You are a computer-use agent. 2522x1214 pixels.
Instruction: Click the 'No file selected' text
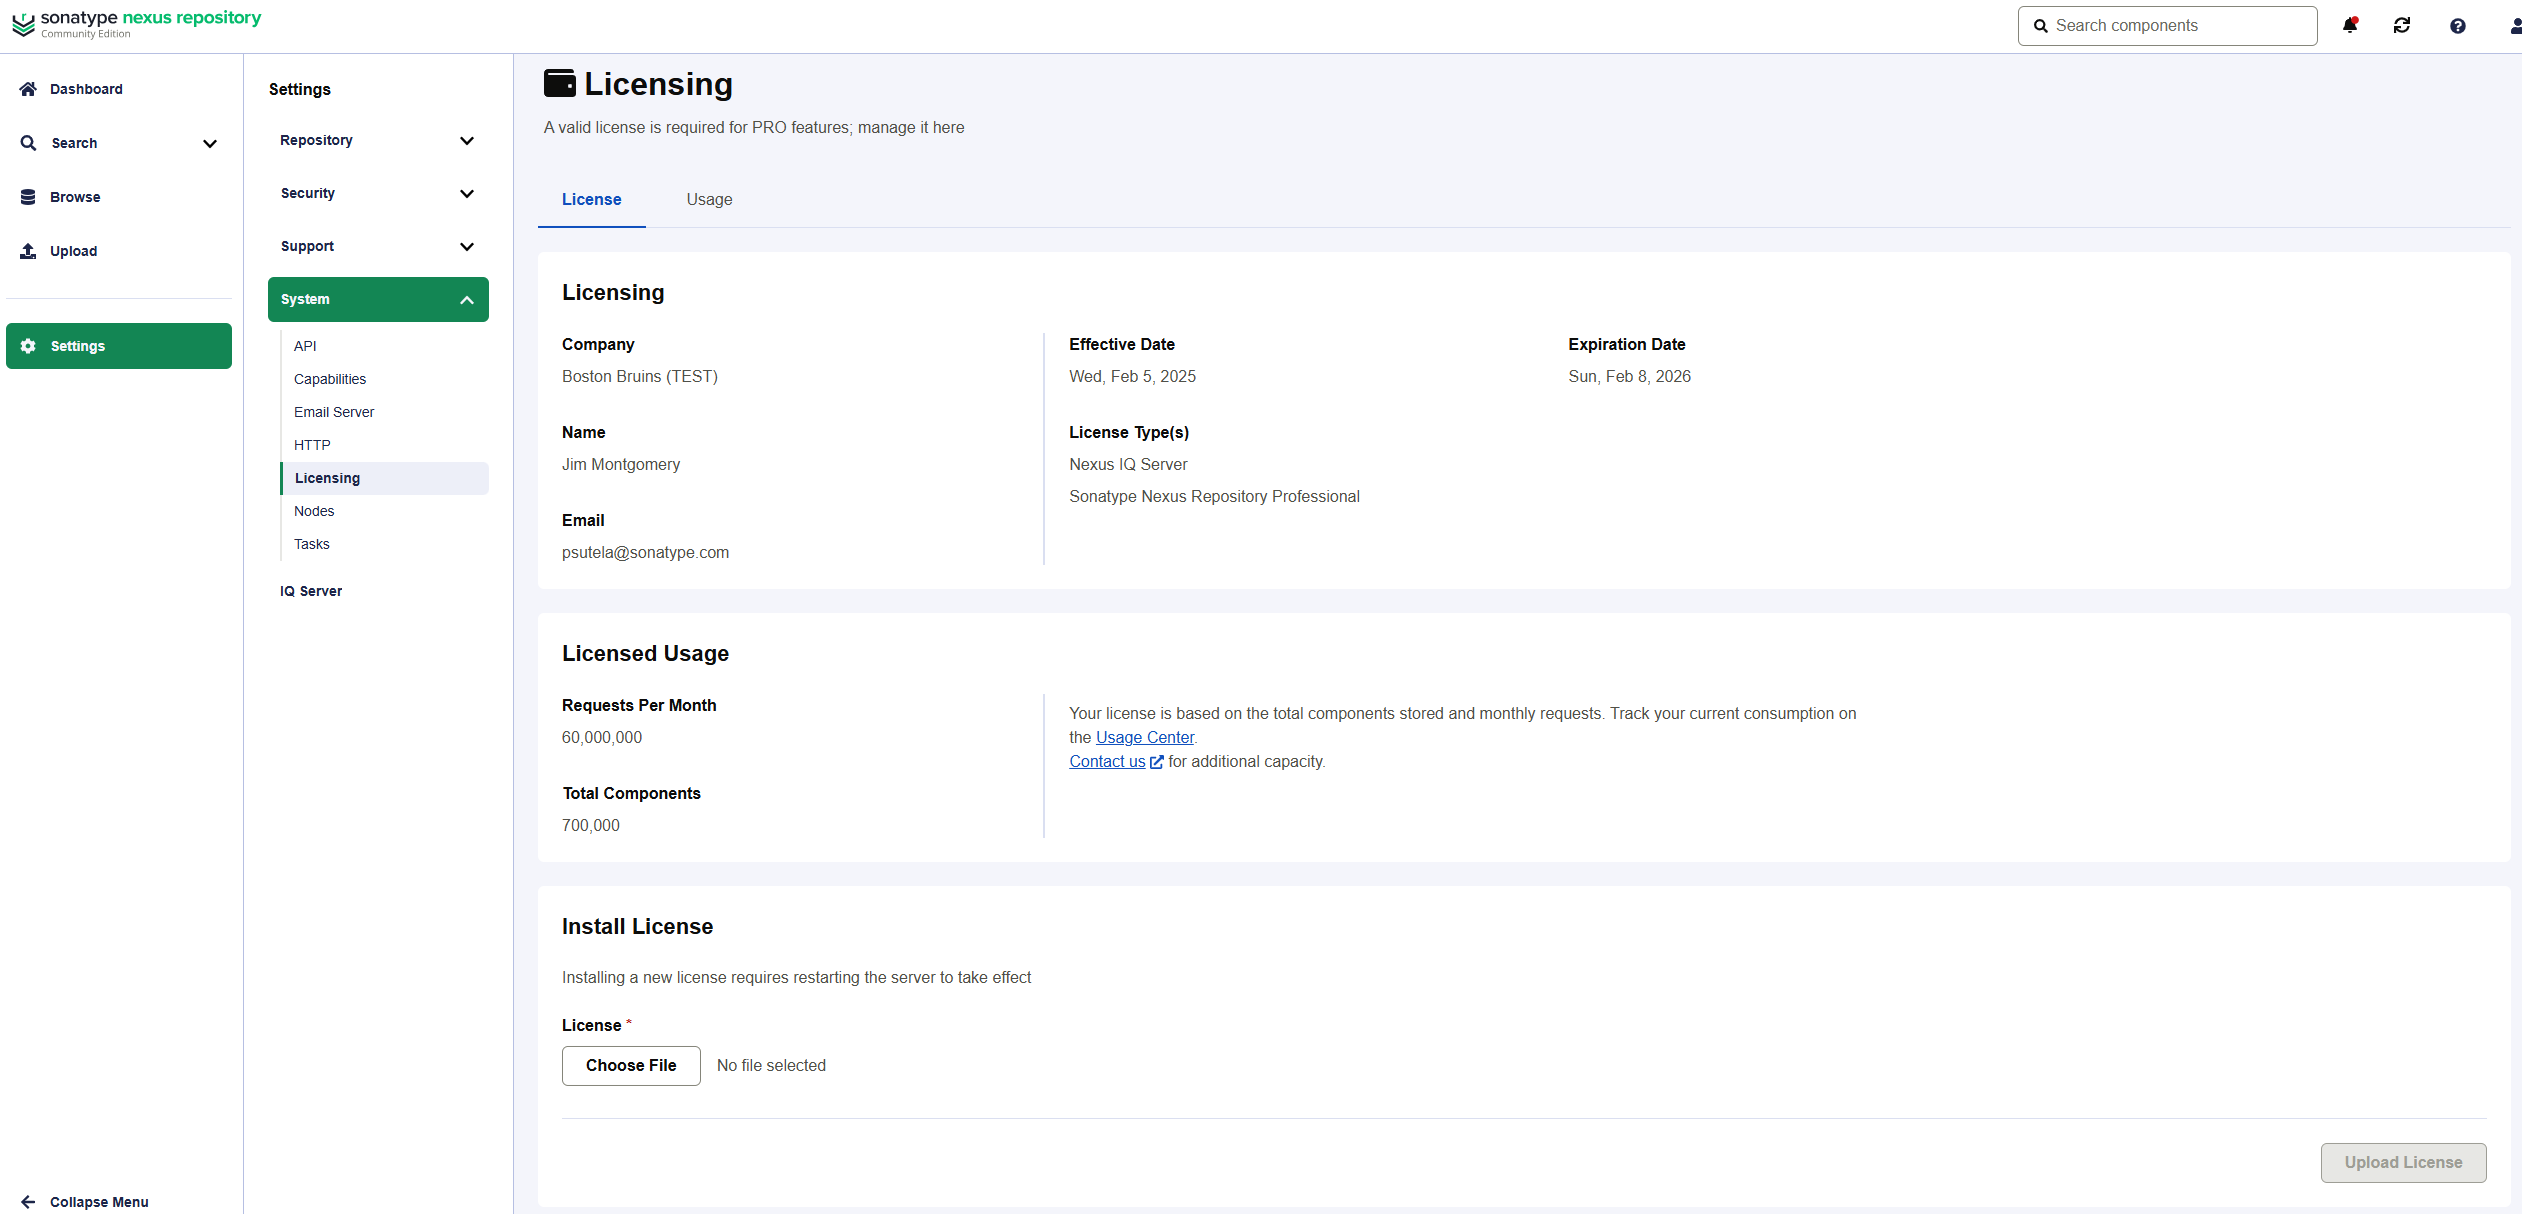[771, 1066]
